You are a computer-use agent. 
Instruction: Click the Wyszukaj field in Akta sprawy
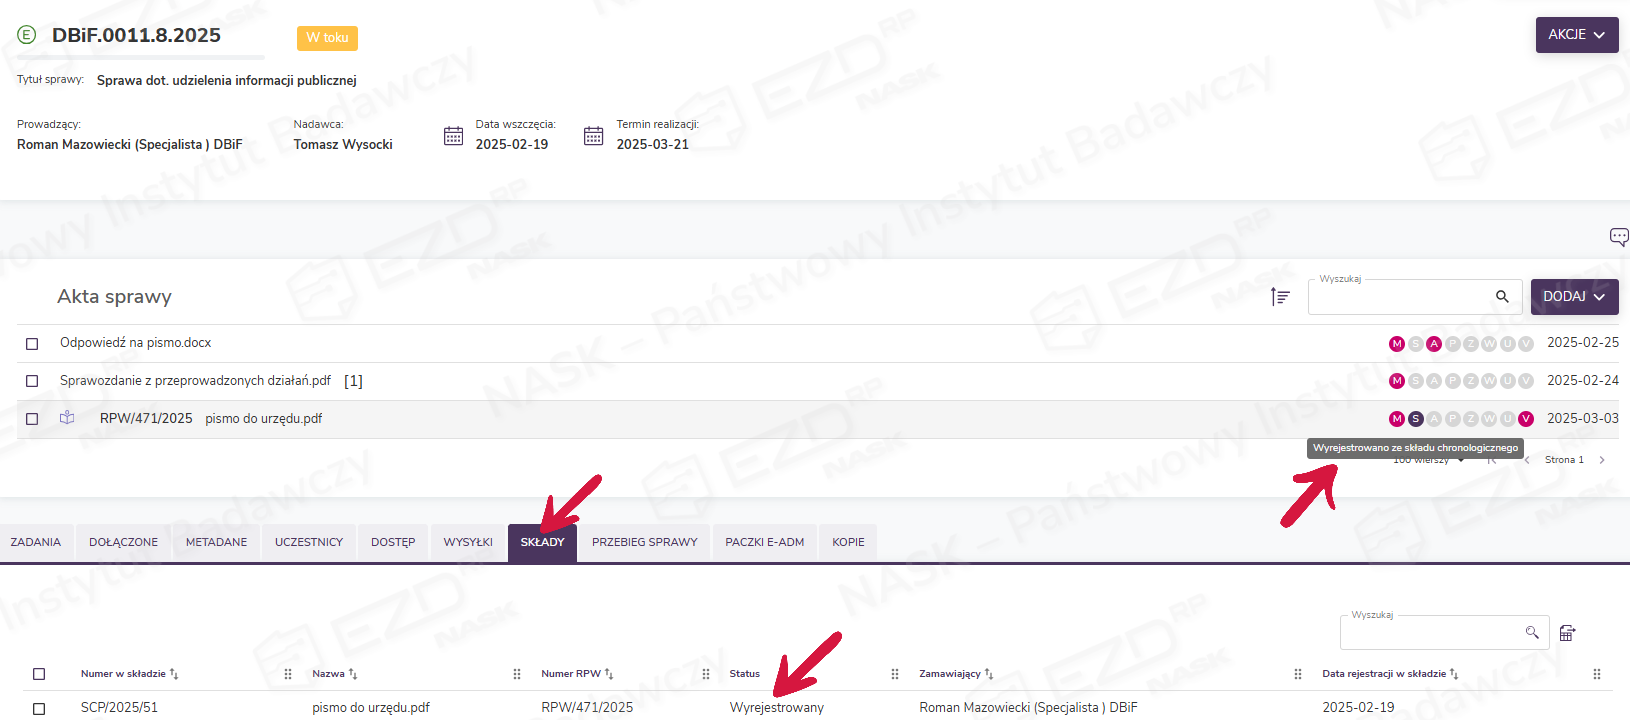pos(1400,297)
